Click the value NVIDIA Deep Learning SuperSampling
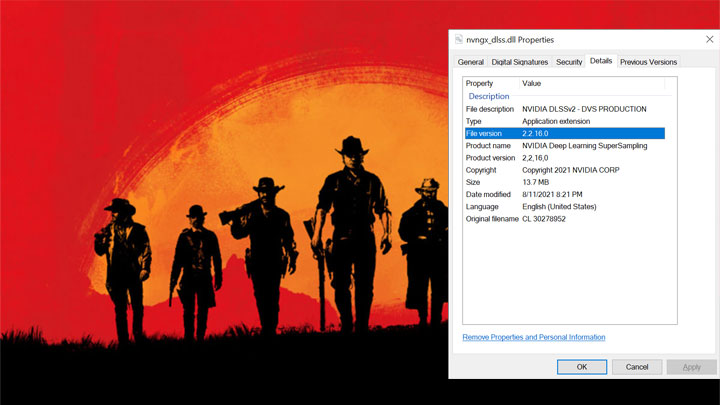Screen dimensions: 720x405 [x=585, y=146]
